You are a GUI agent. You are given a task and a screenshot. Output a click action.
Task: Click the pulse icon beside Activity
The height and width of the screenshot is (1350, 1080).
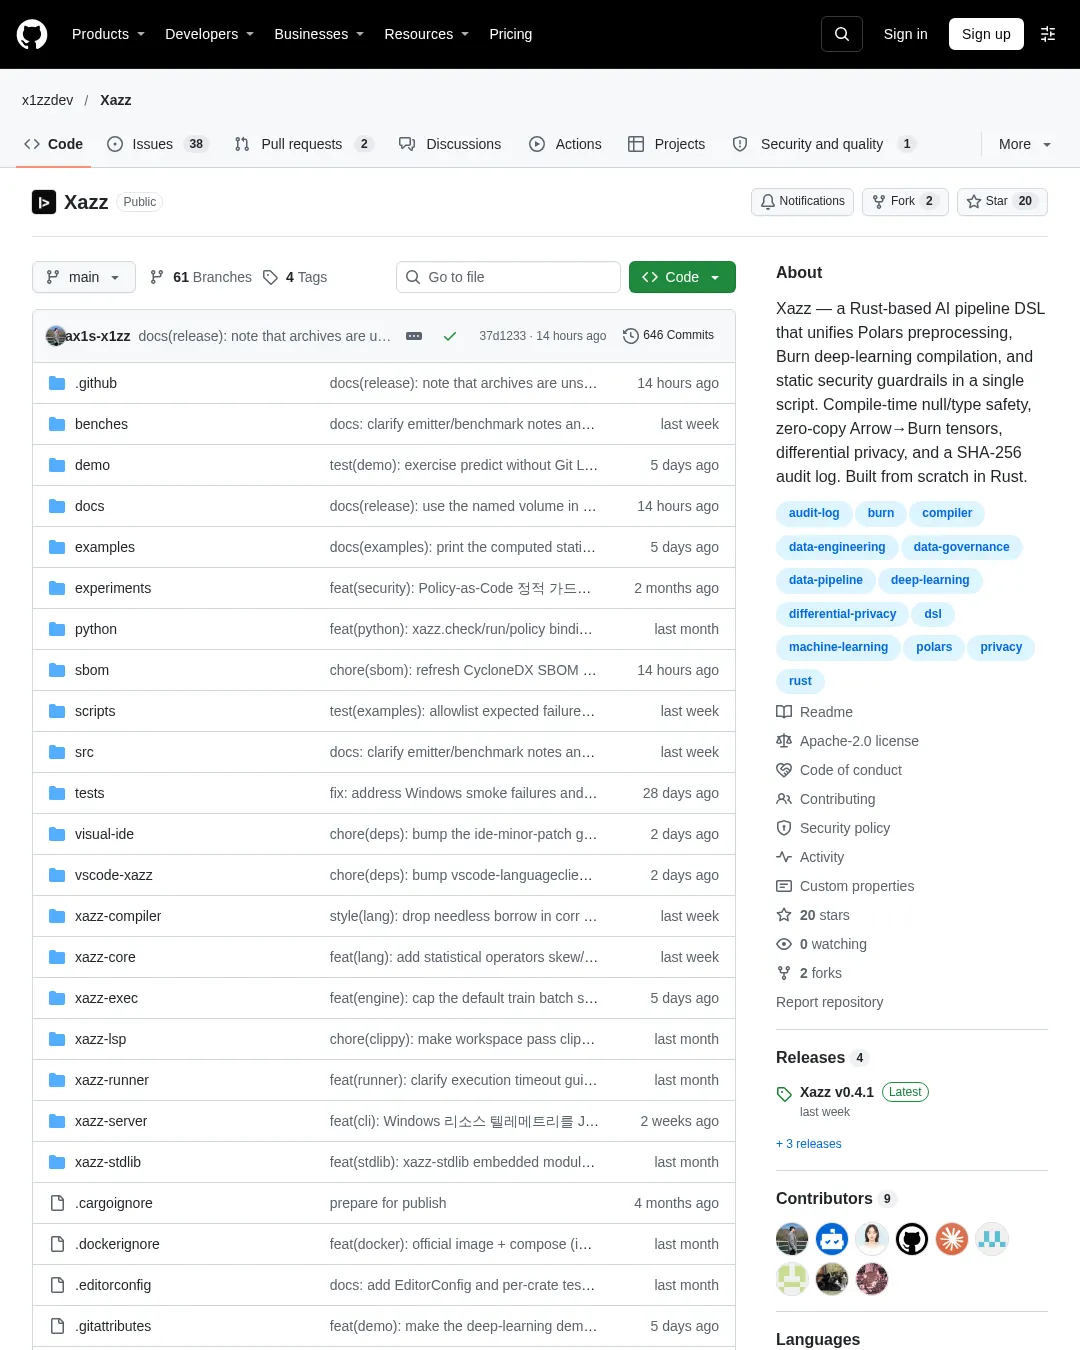click(784, 857)
